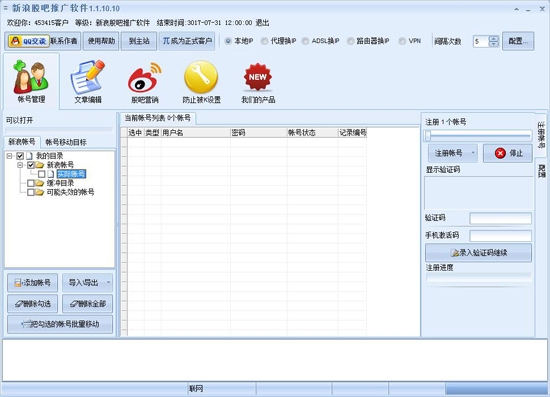Select the 当前帐号列表 tab

(x=157, y=118)
